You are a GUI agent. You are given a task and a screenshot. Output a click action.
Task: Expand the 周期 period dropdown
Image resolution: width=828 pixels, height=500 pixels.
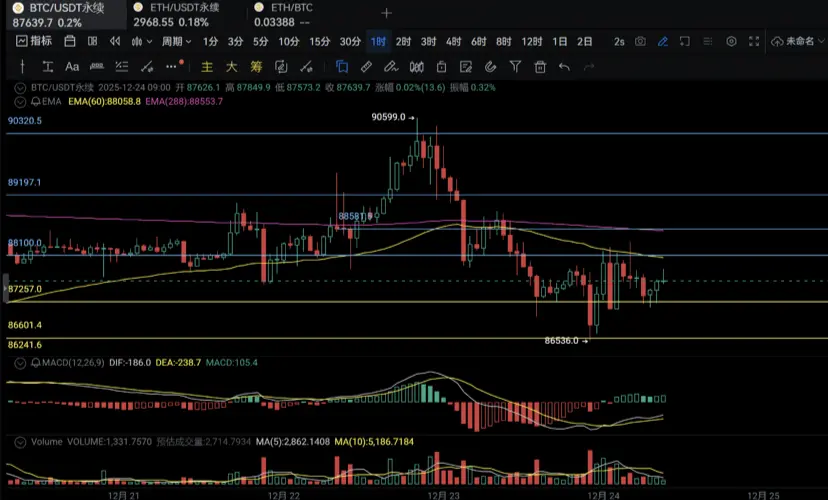click(x=176, y=41)
